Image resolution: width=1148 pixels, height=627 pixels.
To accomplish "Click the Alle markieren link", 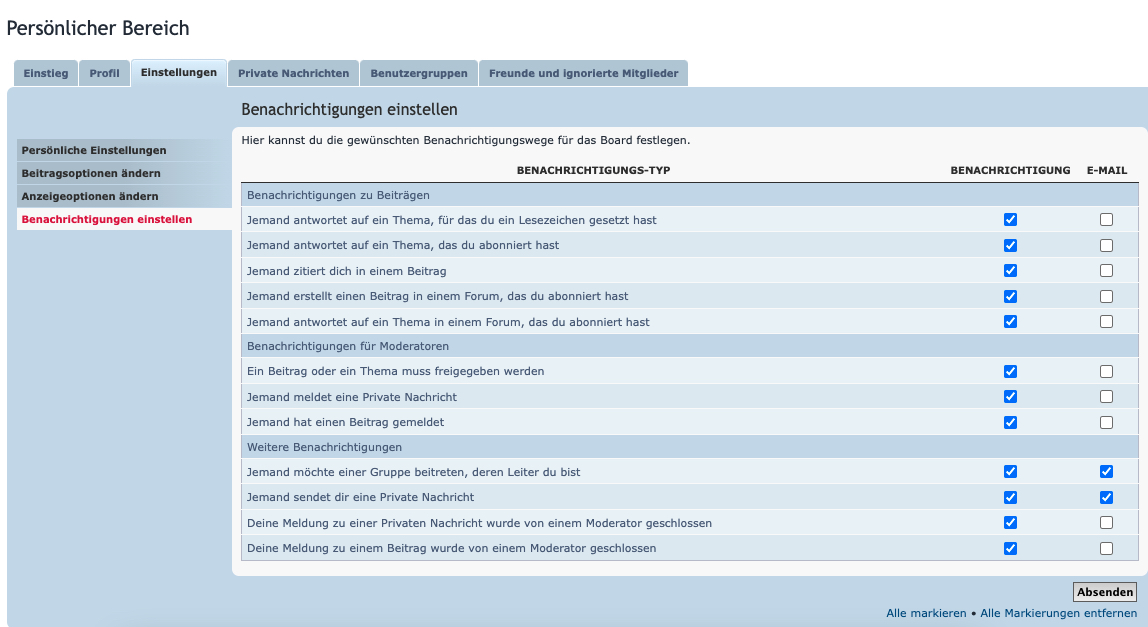I will coord(925,613).
